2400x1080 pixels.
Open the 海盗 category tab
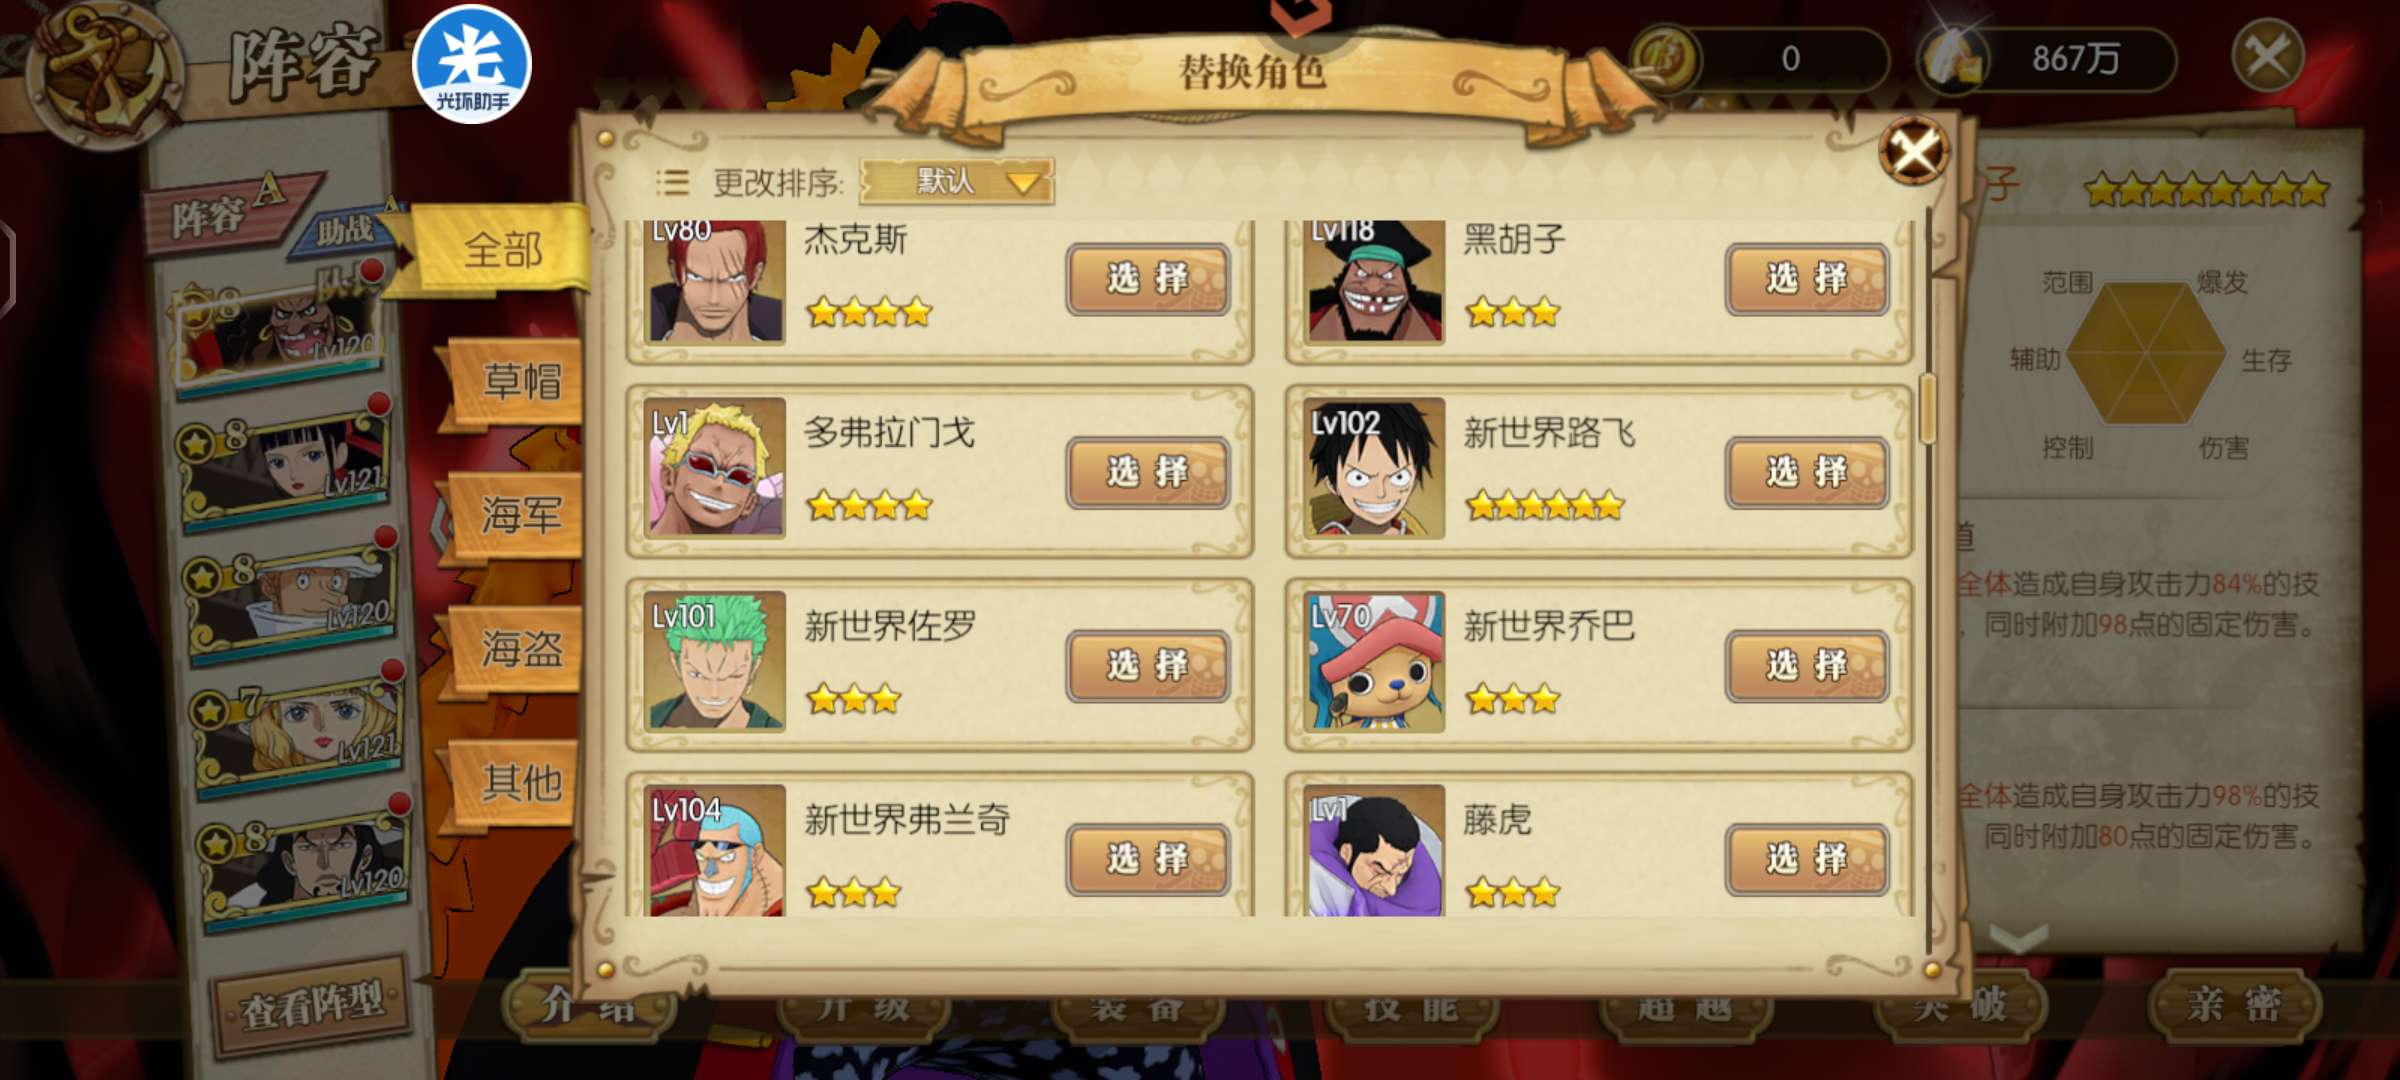coord(519,649)
